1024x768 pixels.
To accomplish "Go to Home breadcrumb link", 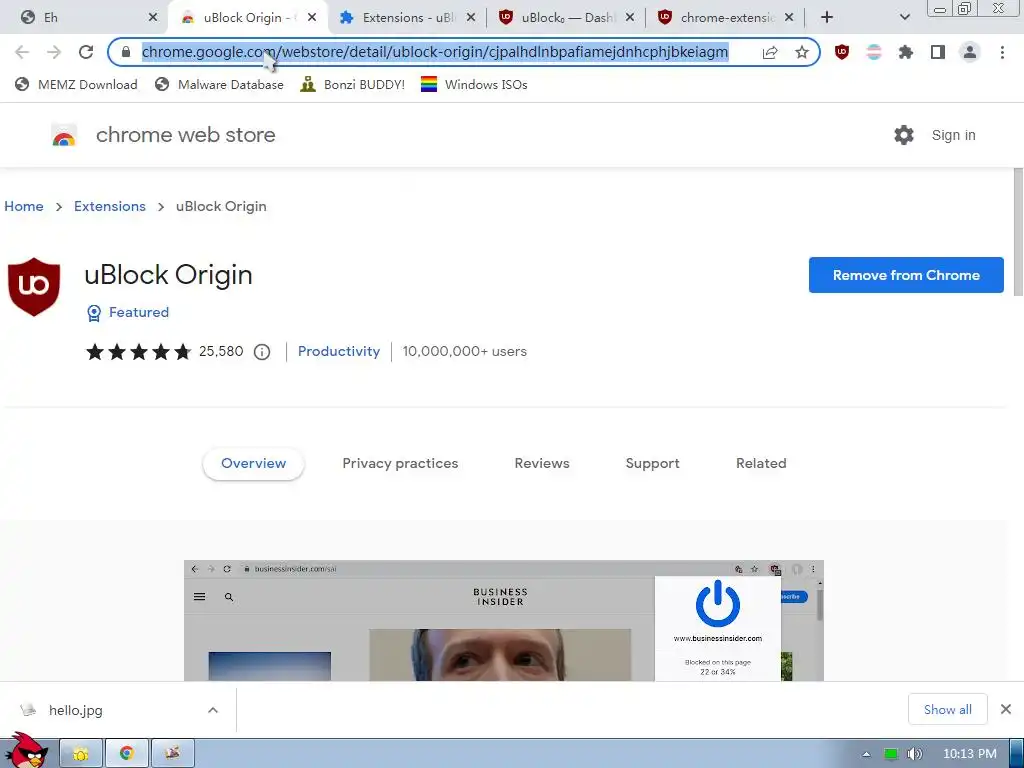I will point(24,206).
